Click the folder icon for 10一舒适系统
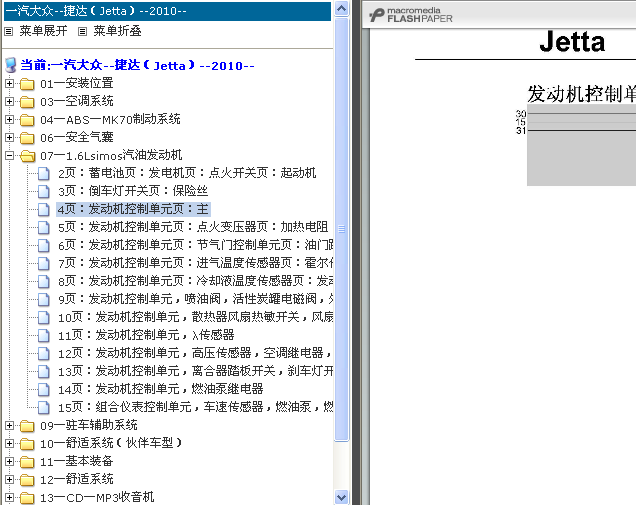 coord(27,444)
